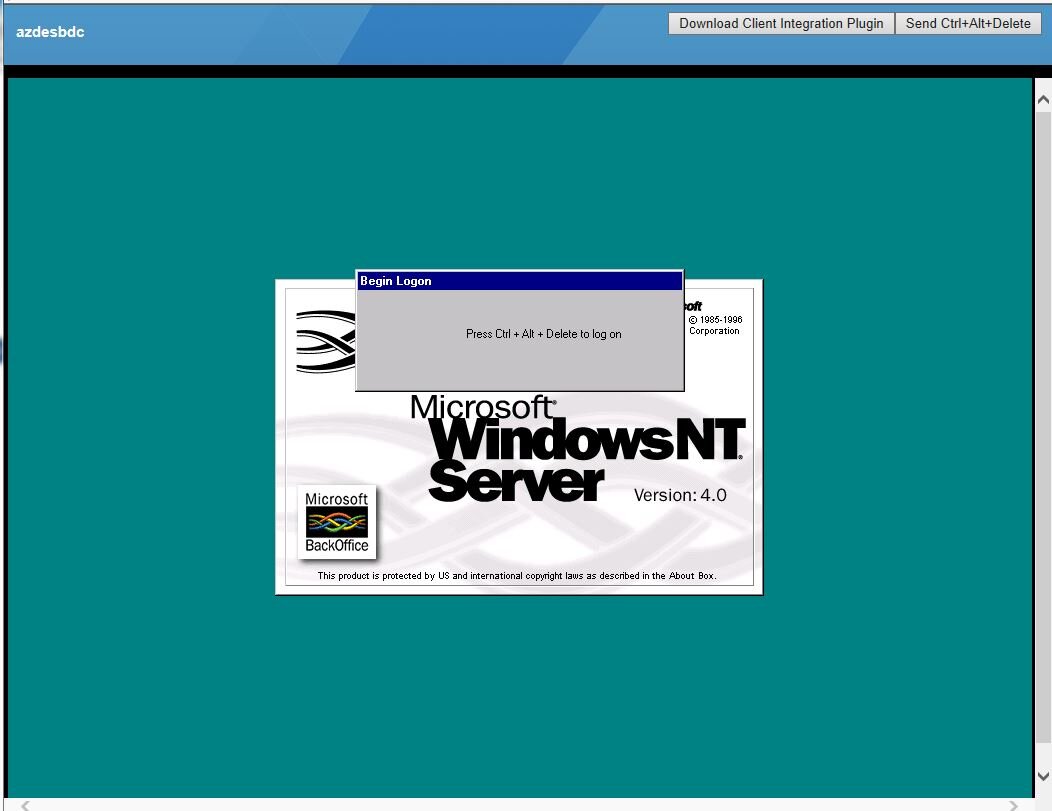The width and height of the screenshot is (1052, 811).
Task: Click the copyright notice about the About Box
Action: [x=517, y=576]
